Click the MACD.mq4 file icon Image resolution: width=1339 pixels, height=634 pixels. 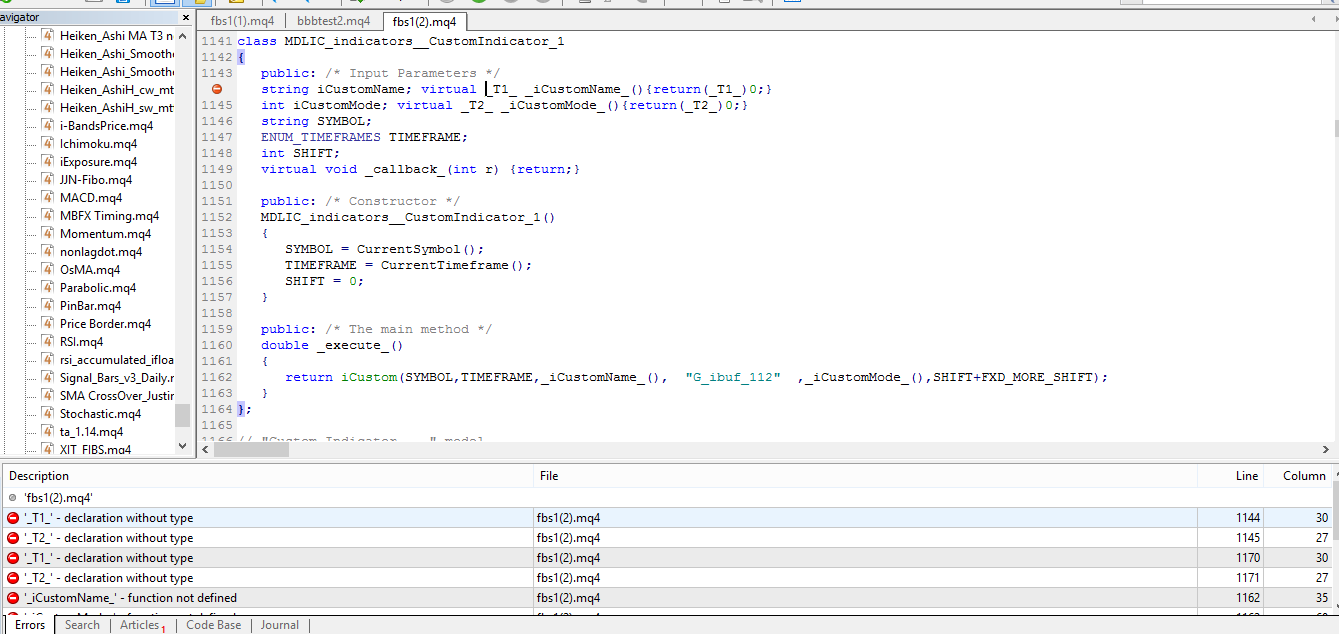coord(48,198)
